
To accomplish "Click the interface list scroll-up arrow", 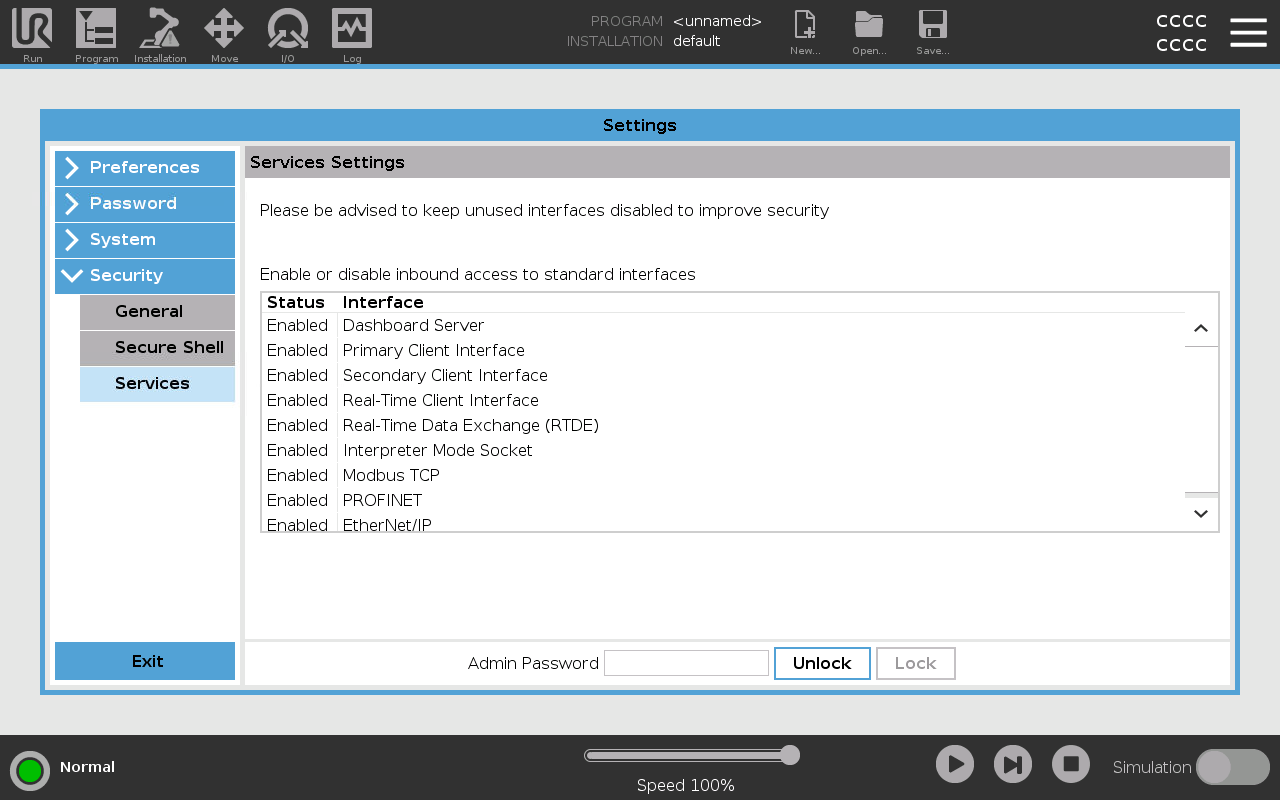I will tap(1201, 328).
